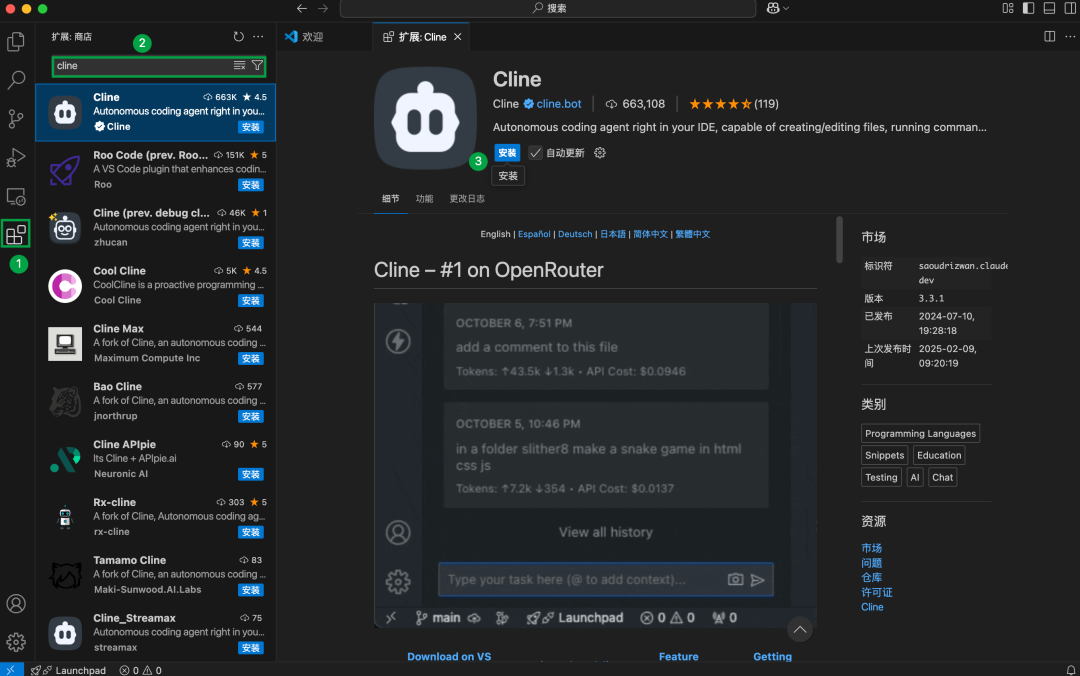Screen dimensions: 1080x676
Task: Toggle the bottom panel
Action: pos(1049,8)
